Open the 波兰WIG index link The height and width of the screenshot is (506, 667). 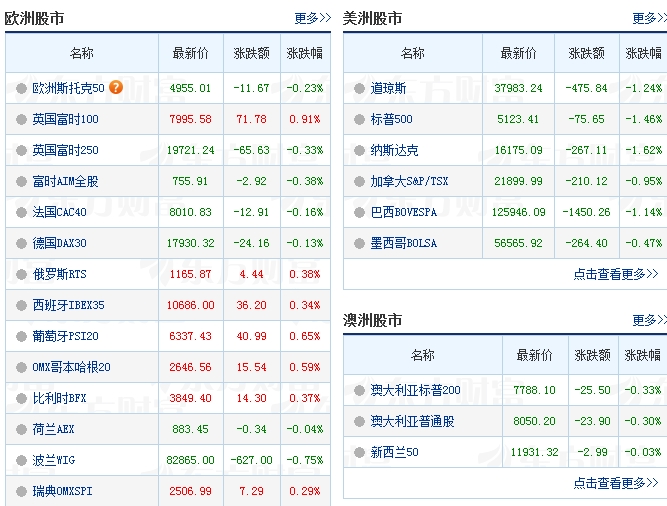(x=54, y=461)
